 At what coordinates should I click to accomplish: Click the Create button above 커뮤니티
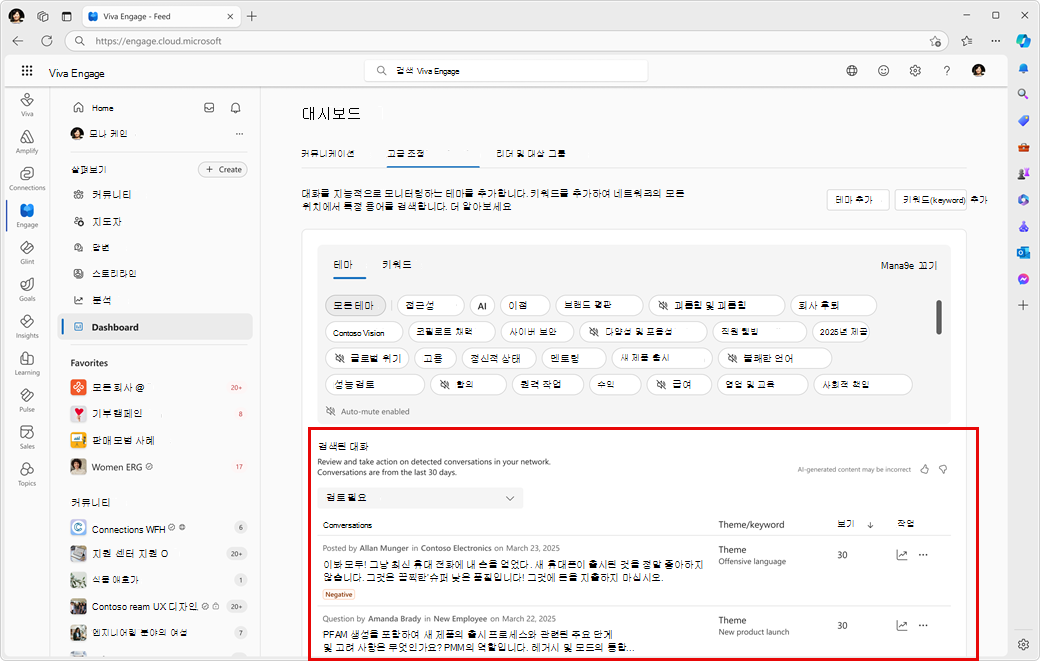point(222,169)
